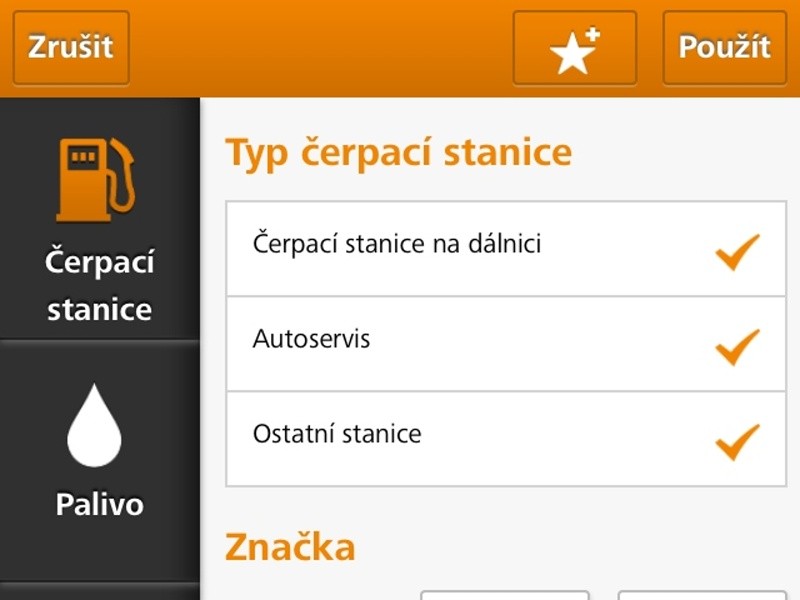Tap the right partially visible button under Značka
Image resolution: width=800 pixels, height=600 pixels.
tap(702, 595)
